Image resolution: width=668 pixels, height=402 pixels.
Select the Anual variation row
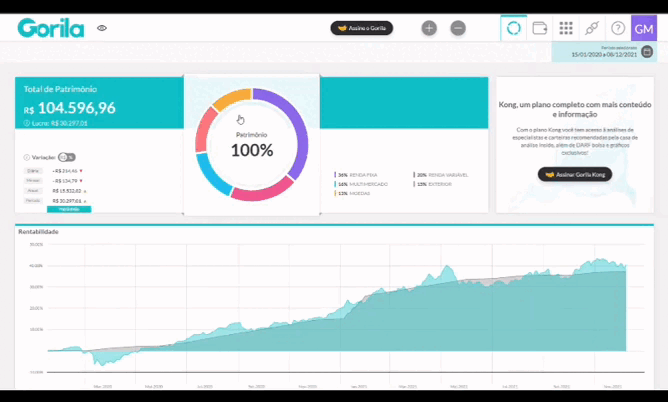coord(55,191)
